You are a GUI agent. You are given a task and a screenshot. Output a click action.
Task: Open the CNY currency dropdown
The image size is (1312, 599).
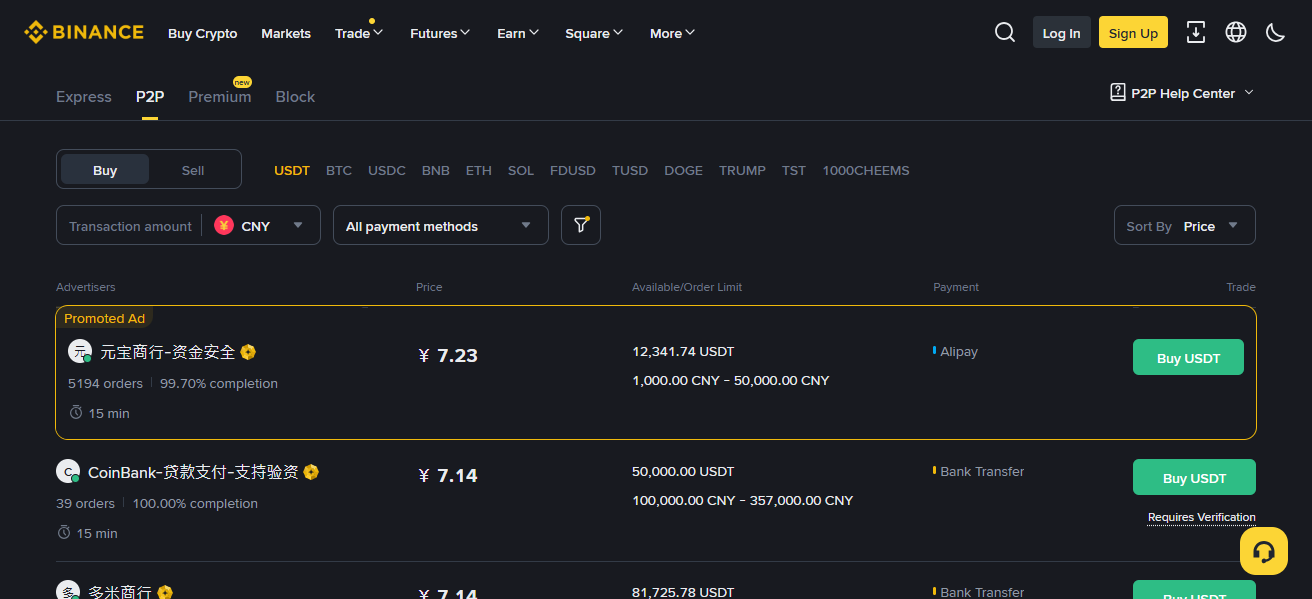260,226
